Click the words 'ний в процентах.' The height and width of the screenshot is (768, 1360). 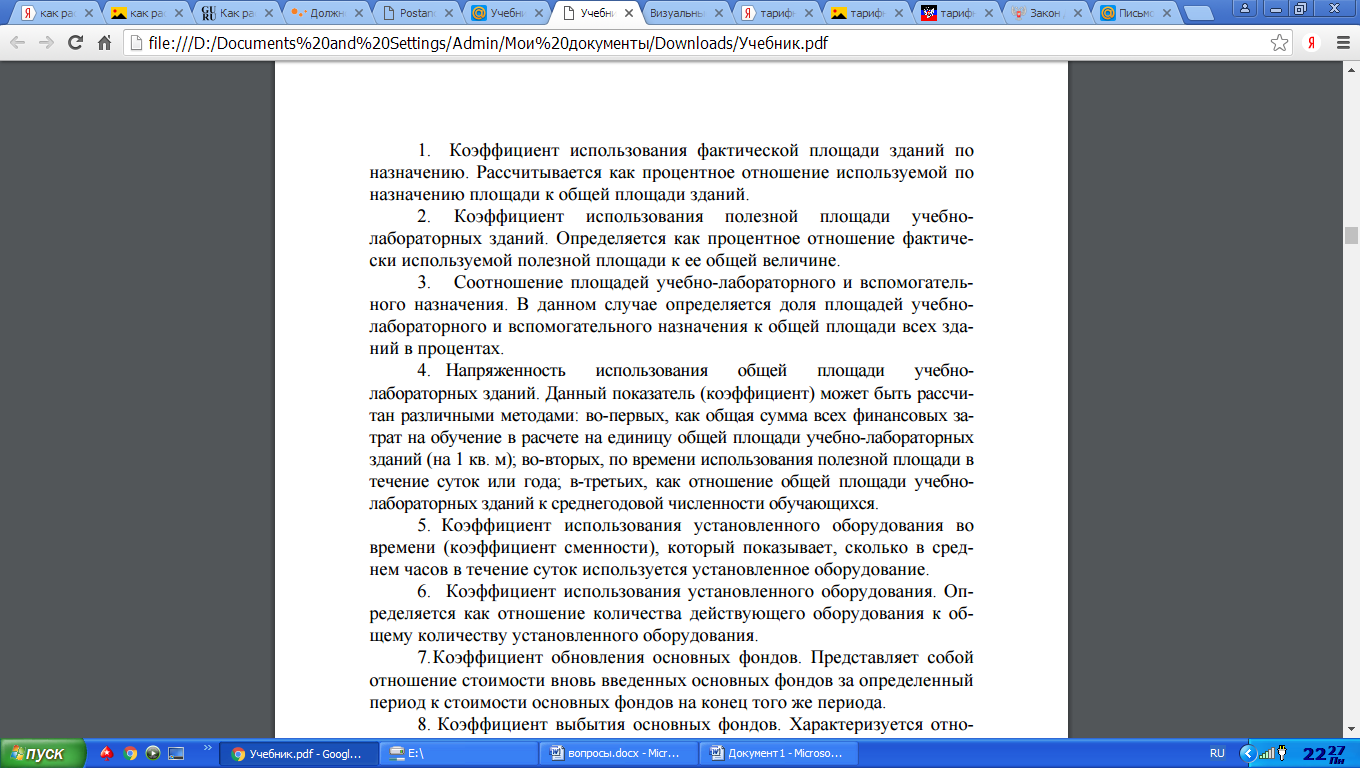[x=436, y=349]
